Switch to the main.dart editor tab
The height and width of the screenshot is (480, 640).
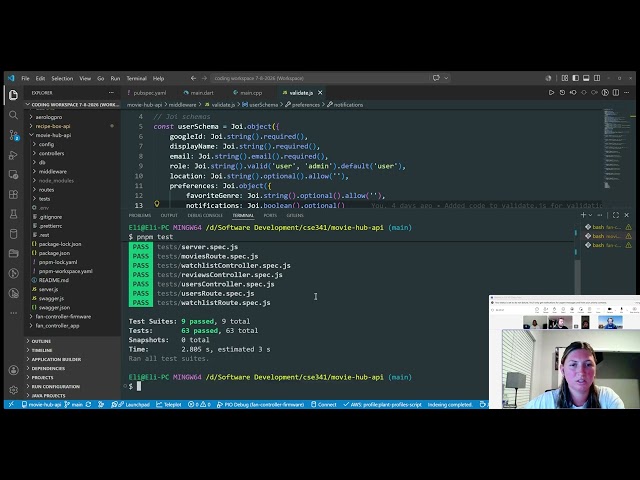click(202, 93)
